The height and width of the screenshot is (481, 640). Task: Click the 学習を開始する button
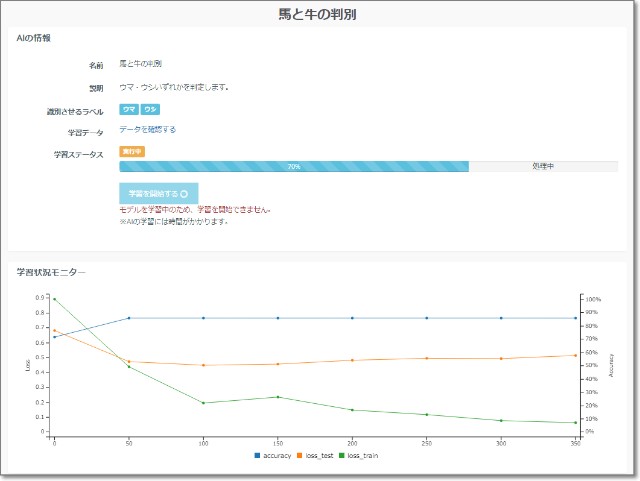pyautogui.click(x=158, y=194)
